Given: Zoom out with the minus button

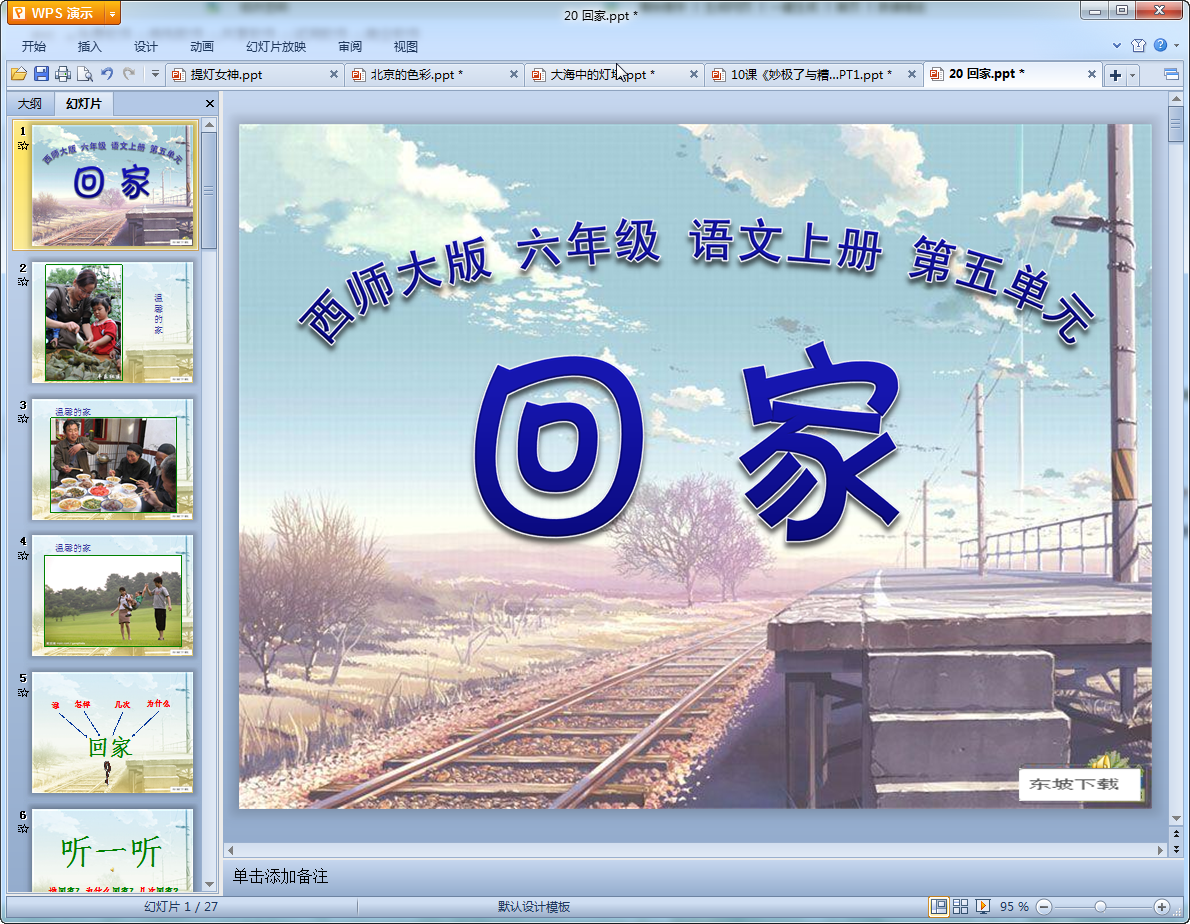Looking at the screenshot, I should (x=1044, y=907).
